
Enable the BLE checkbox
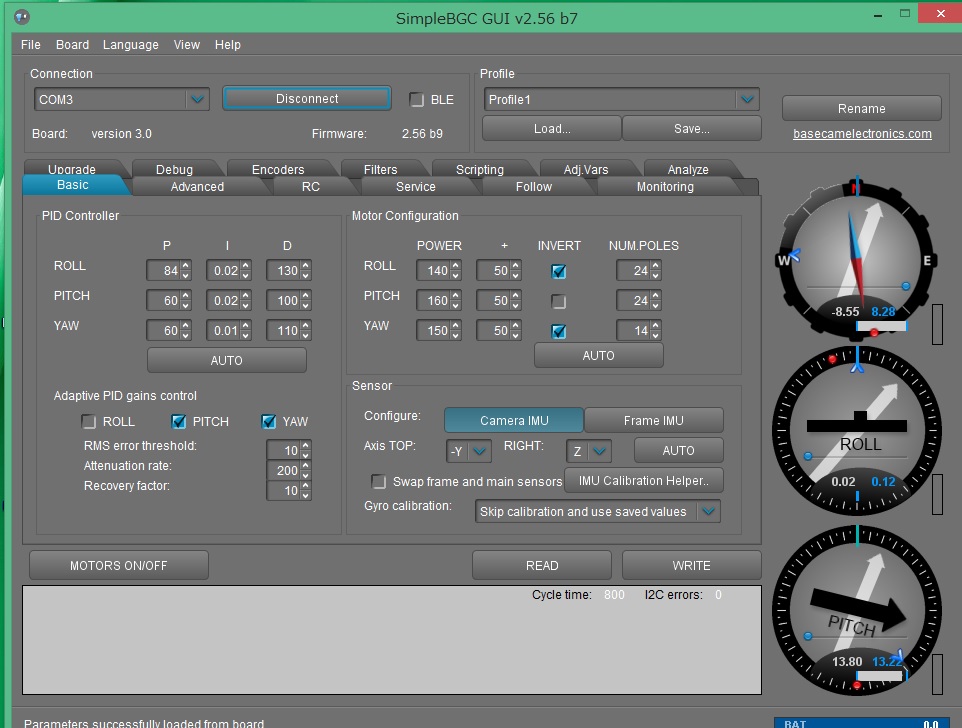[x=417, y=100]
